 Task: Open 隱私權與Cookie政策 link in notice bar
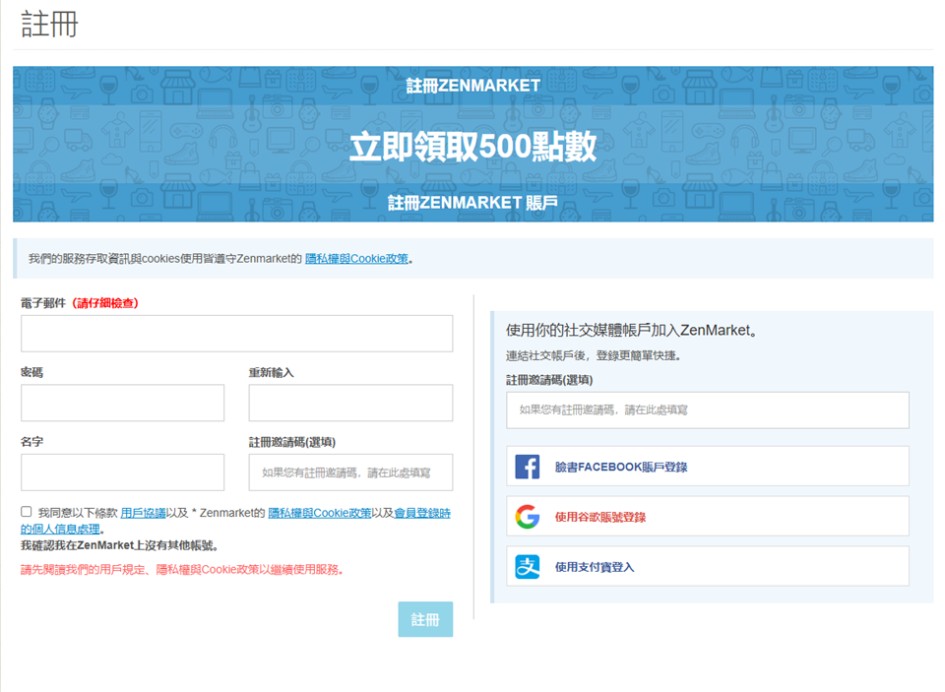pyautogui.click(x=357, y=259)
